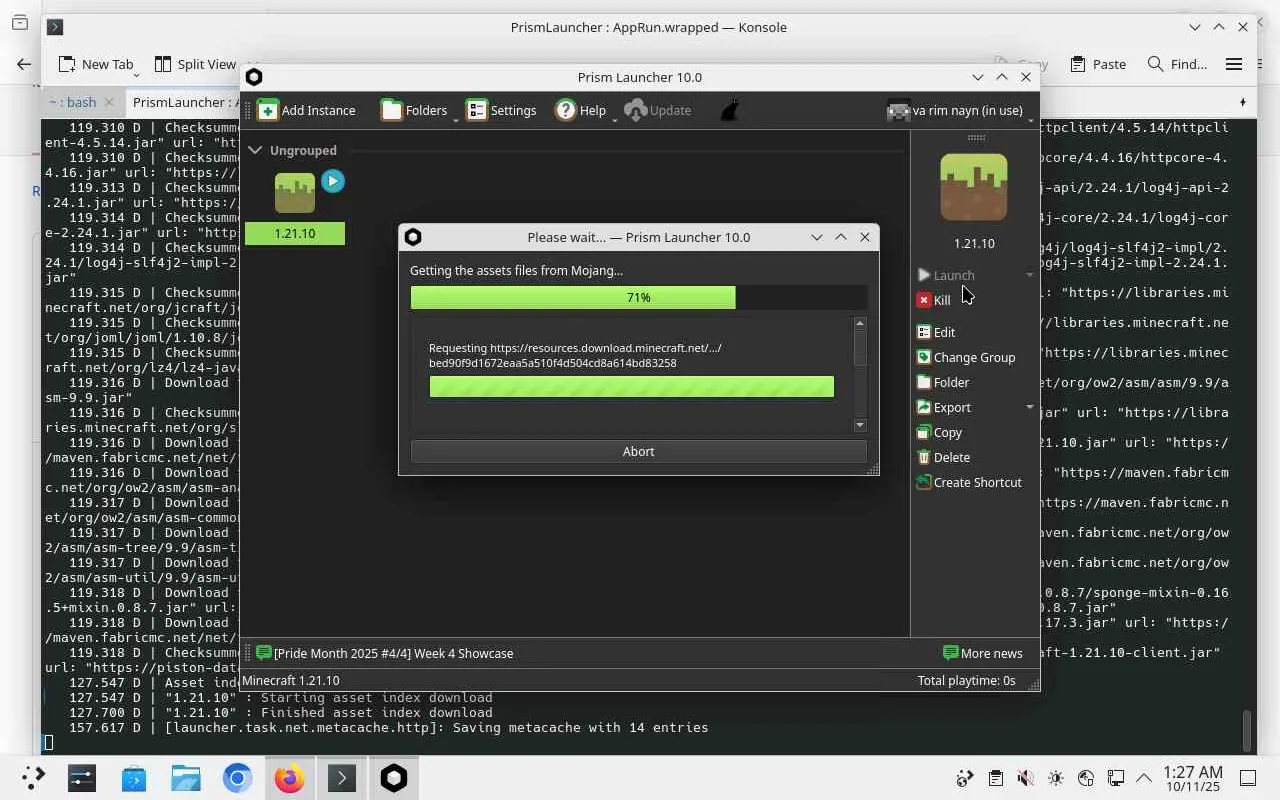The height and width of the screenshot is (800, 1280).
Task: Expand the Export dropdown arrow
Action: point(1030,407)
